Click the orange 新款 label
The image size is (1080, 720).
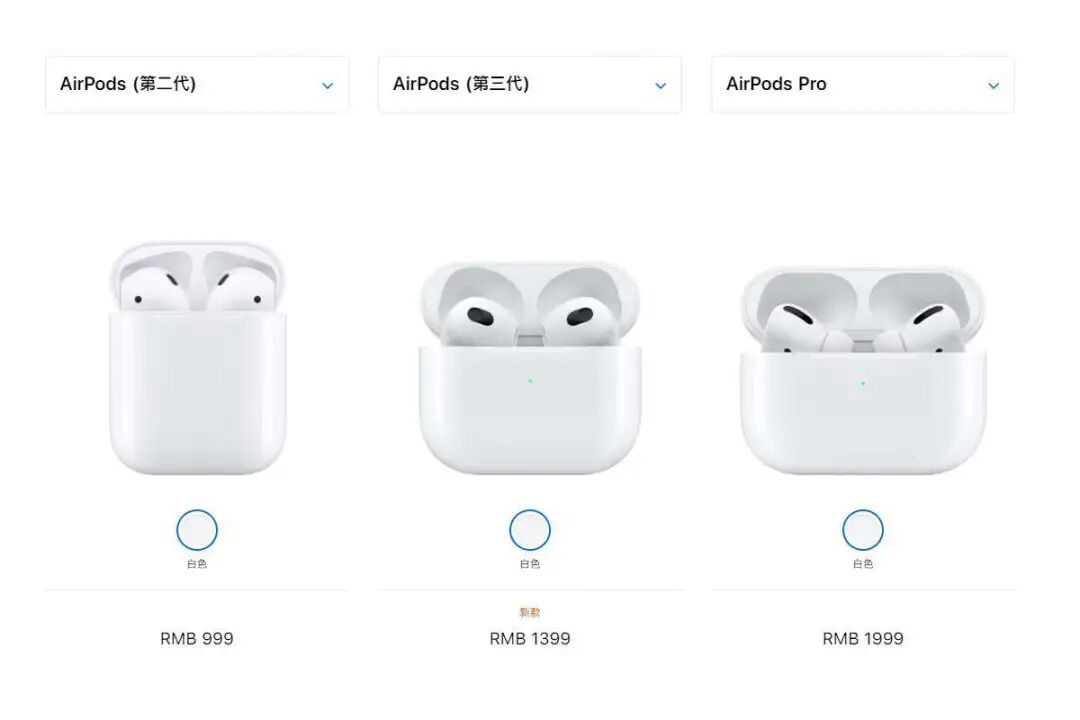point(530,612)
